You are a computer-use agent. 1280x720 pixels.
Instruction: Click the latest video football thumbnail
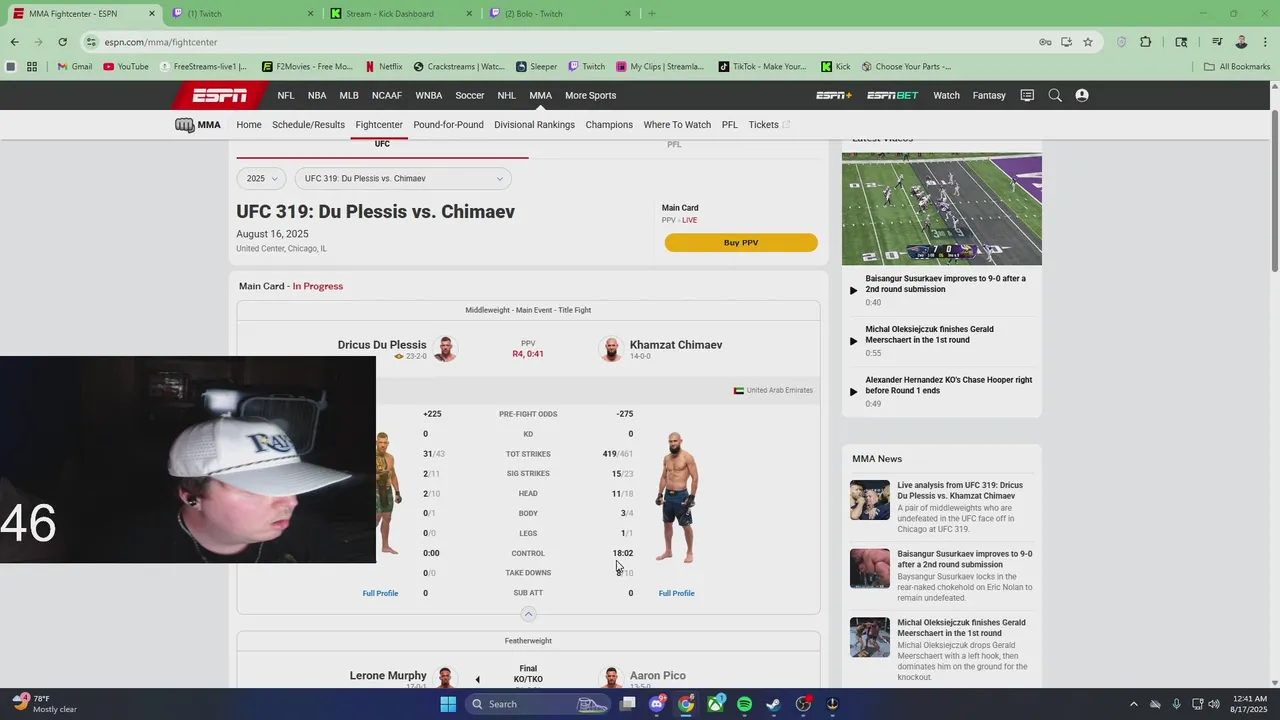click(x=941, y=209)
